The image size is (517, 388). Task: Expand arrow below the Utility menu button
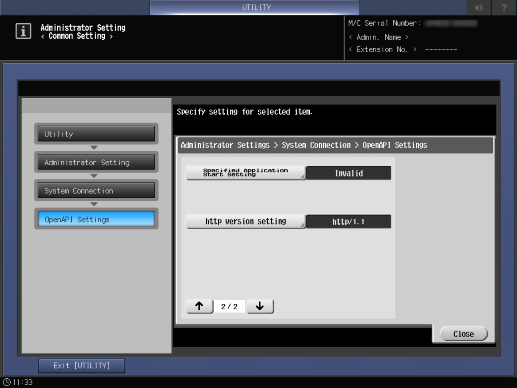pos(94,147)
